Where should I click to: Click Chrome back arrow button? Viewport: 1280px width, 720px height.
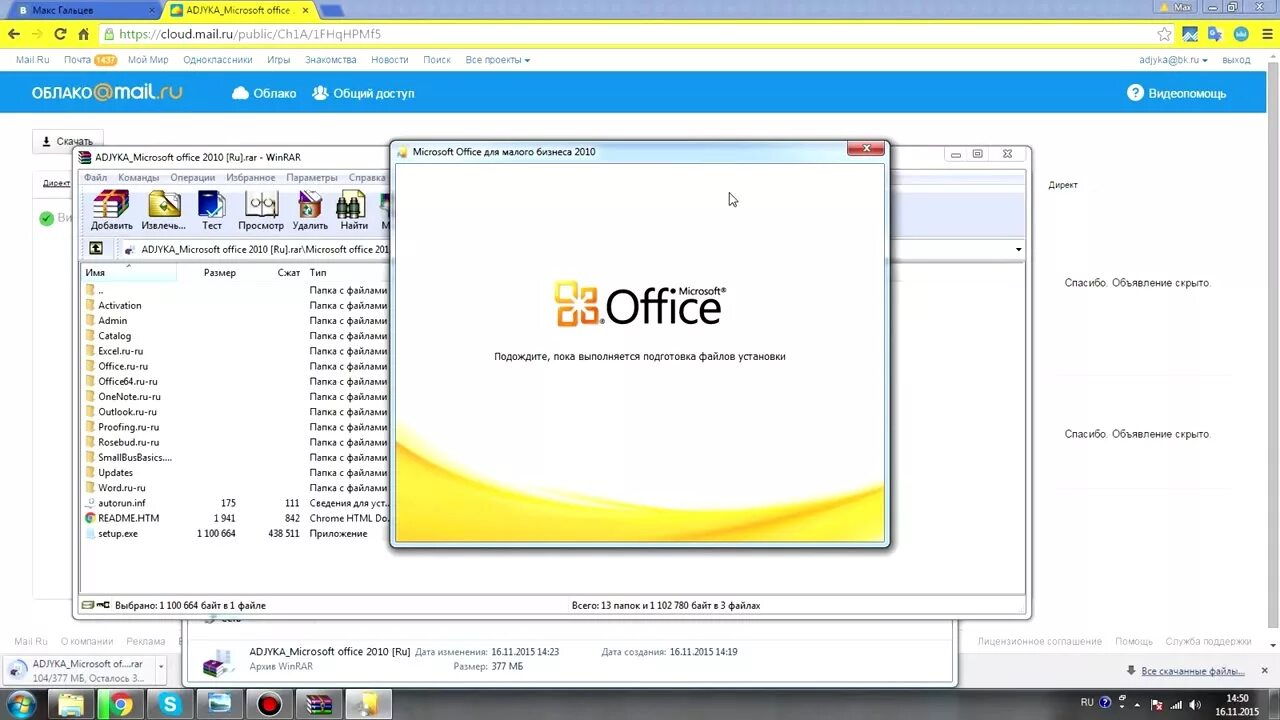click(14, 34)
